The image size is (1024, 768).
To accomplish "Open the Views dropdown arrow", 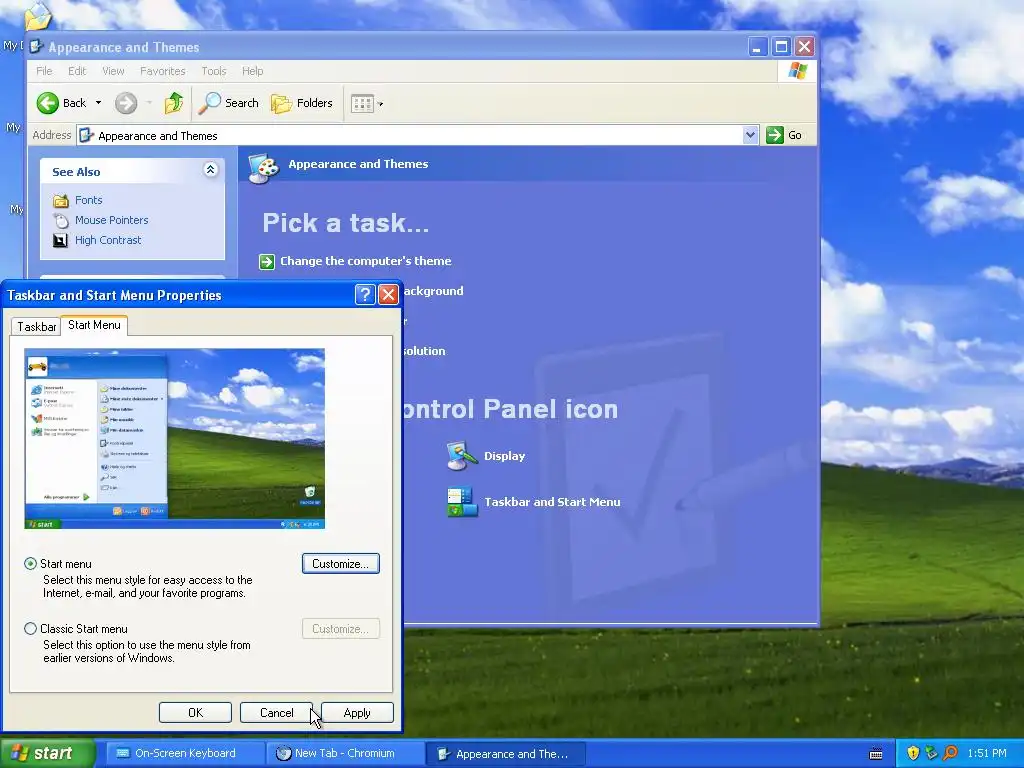I will (381, 104).
